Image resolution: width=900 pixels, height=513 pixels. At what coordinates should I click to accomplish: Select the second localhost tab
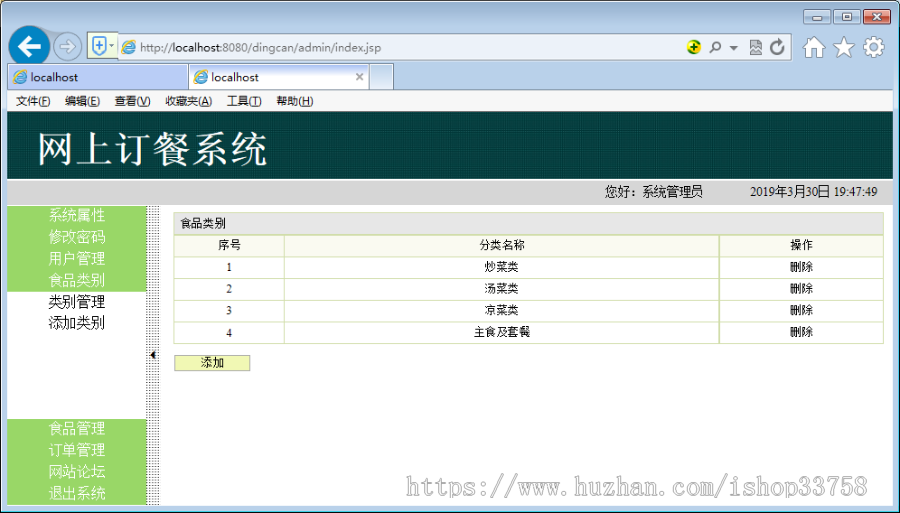(278, 77)
